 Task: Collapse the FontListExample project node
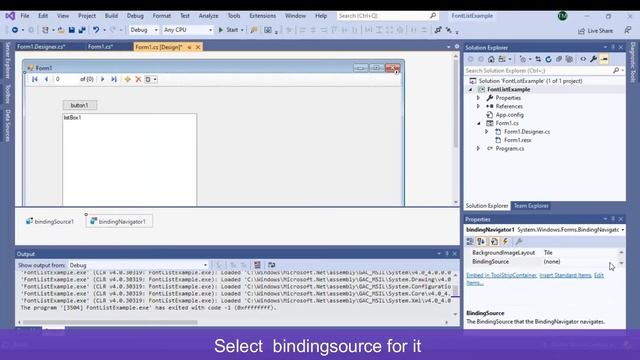(x=471, y=89)
